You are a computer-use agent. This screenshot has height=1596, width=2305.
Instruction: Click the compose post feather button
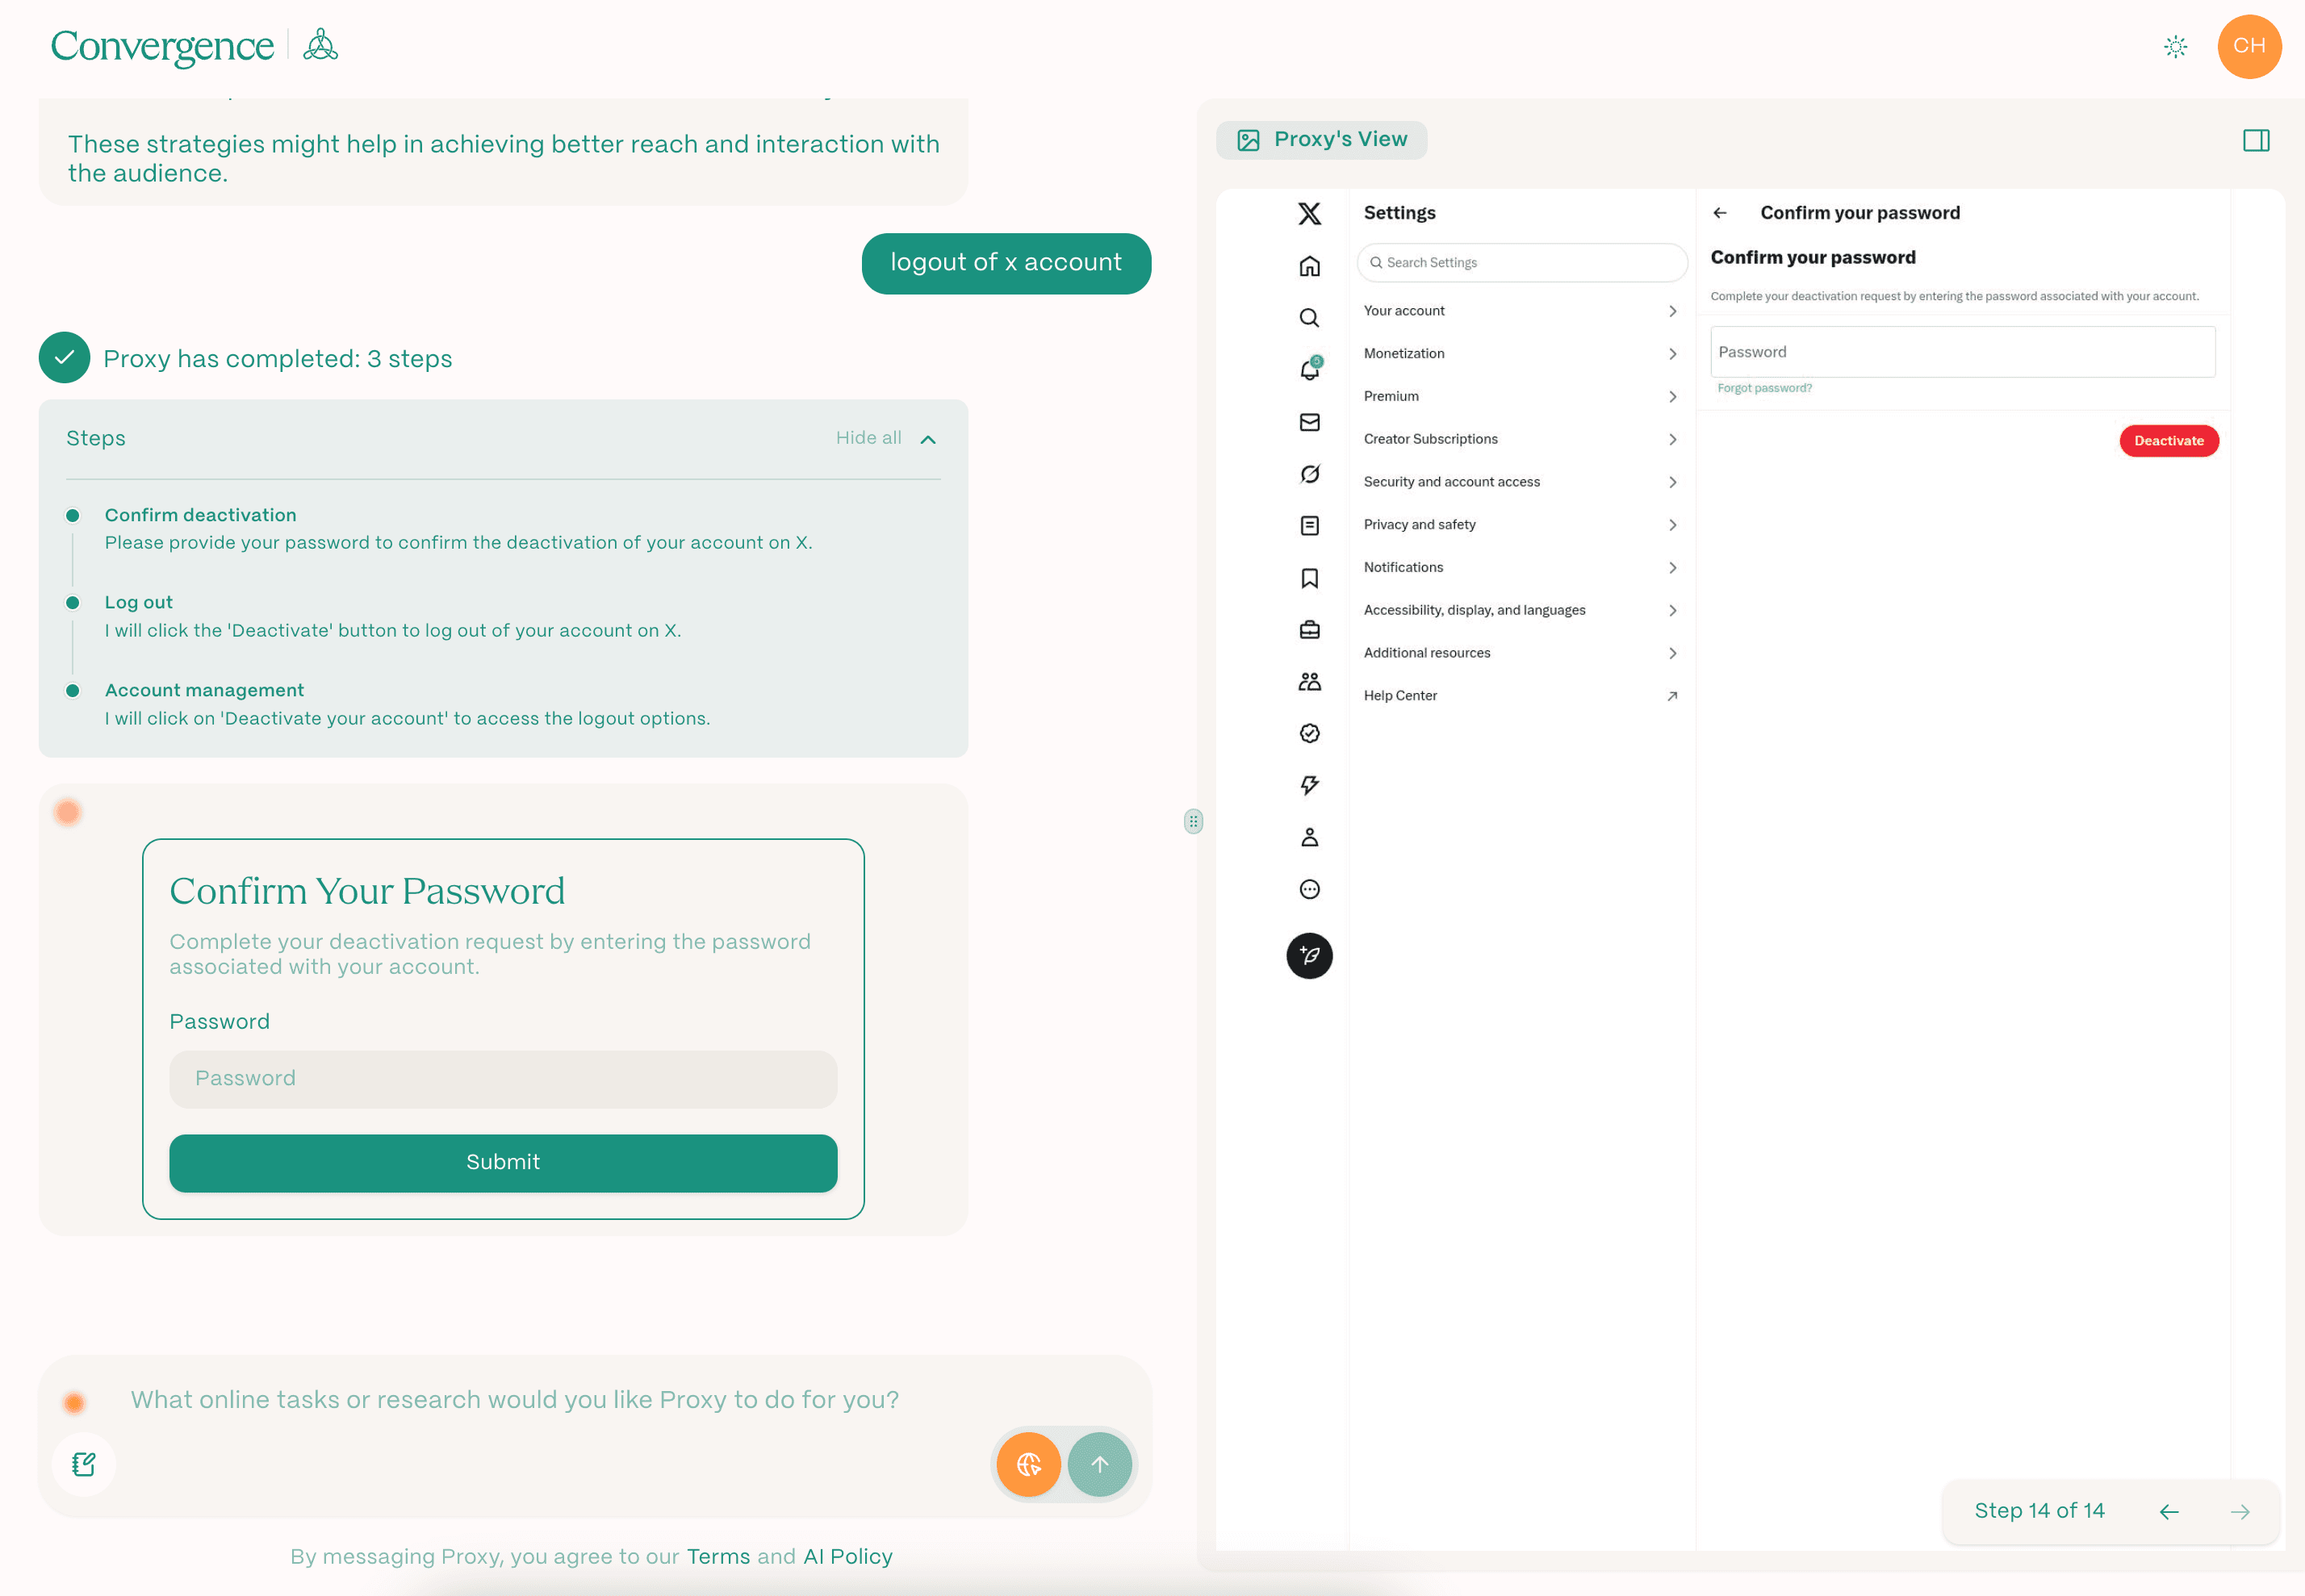(1309, 955)
